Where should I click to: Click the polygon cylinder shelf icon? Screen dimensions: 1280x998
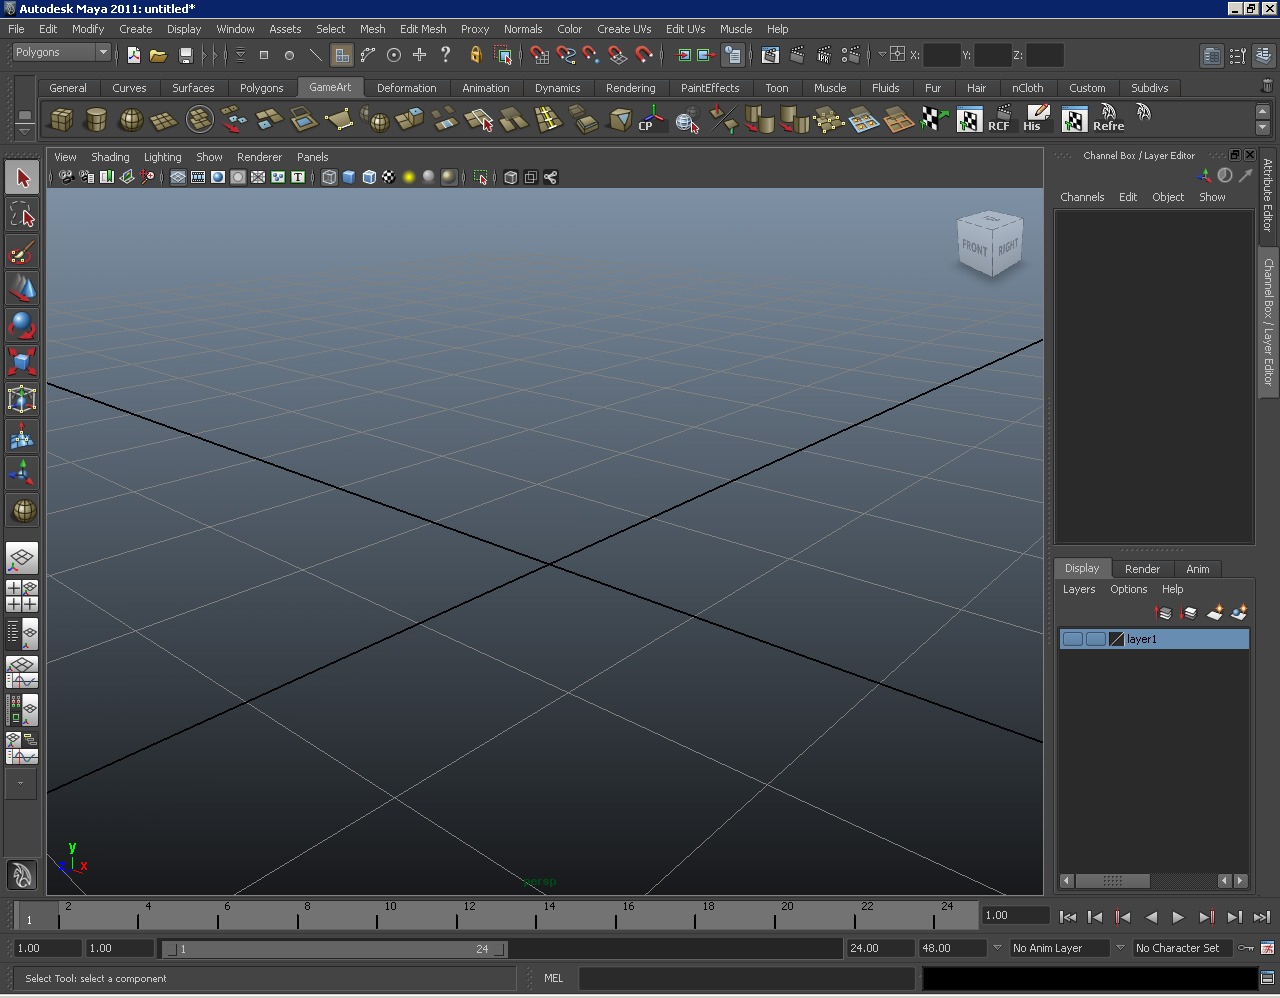pyautogui.click(x=96, y=121)
